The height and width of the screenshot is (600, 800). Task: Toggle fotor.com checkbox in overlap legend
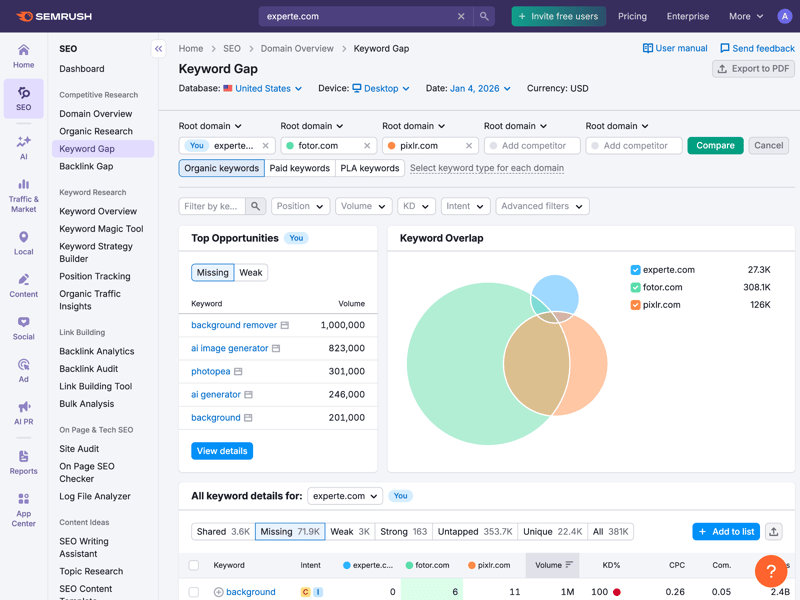tap(635, 287)
